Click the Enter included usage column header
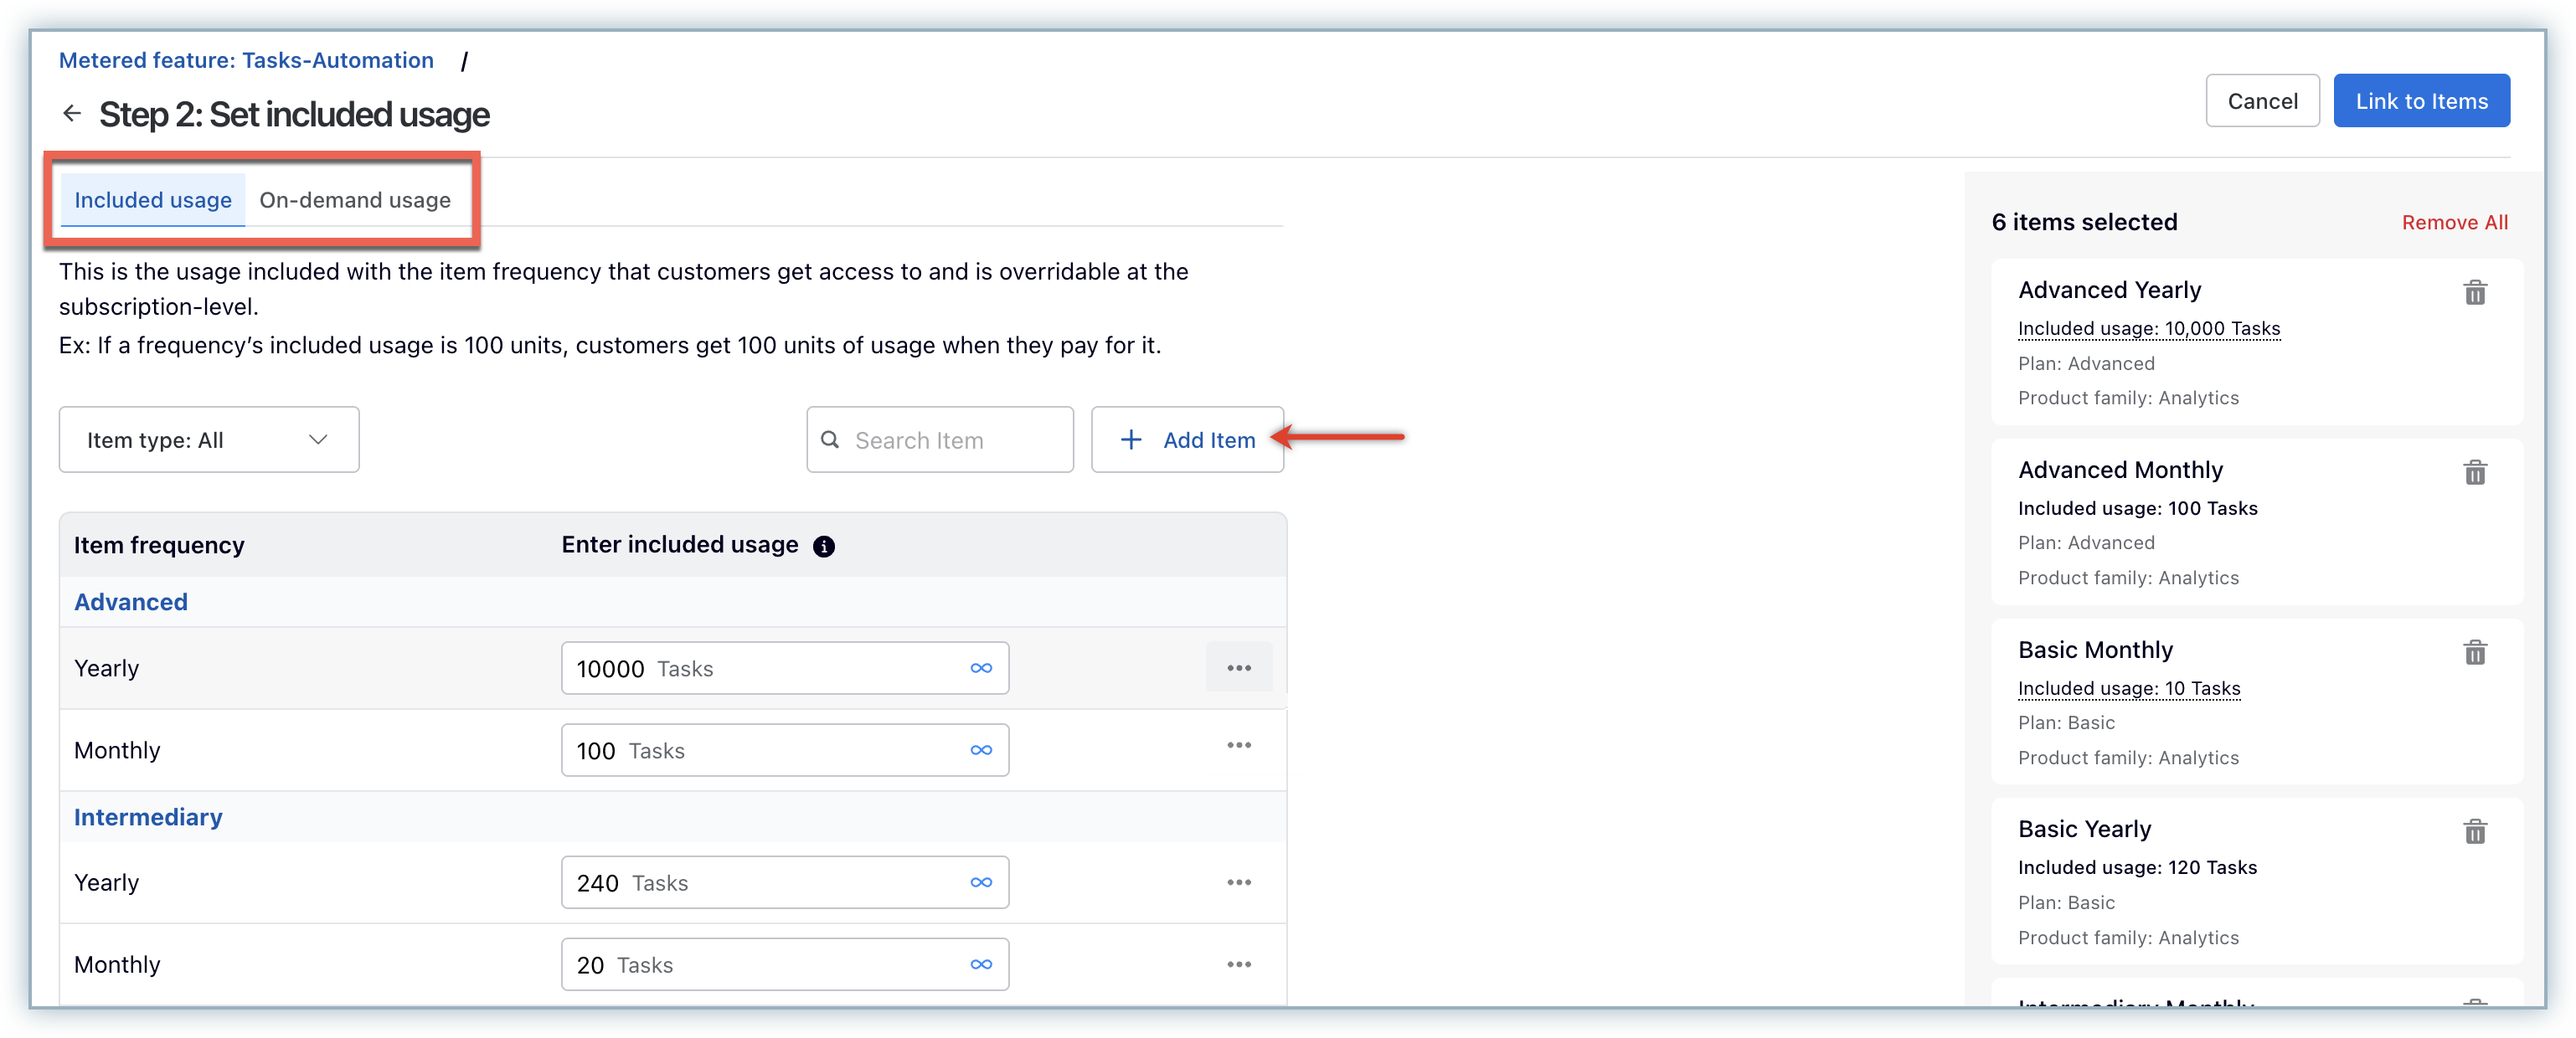This screenshot has height=1038, width=2576. 680,544
